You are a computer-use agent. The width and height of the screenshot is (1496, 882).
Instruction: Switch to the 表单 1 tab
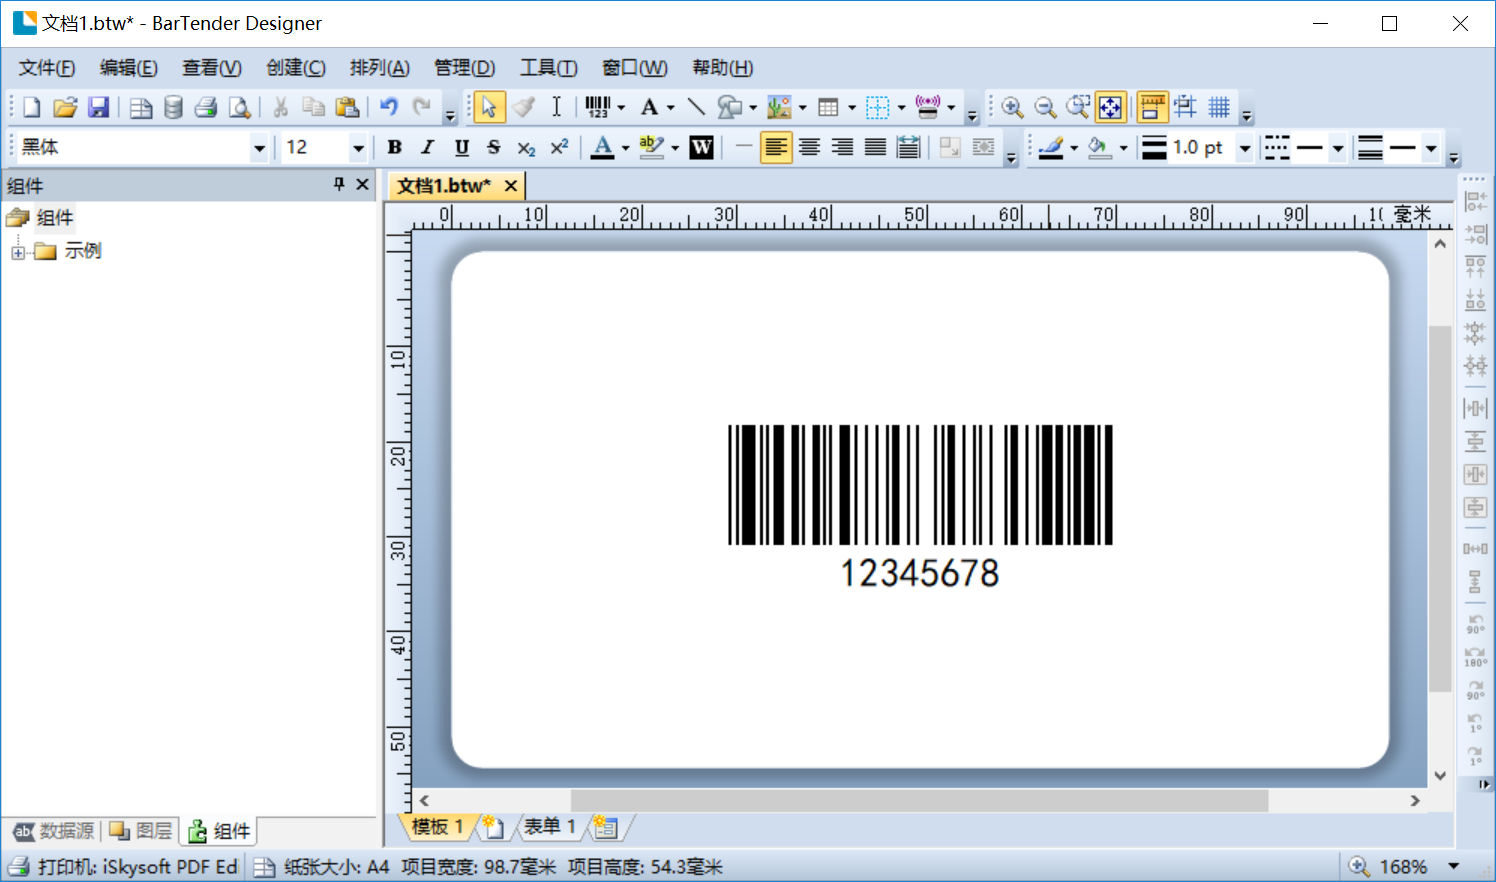coord(550,827)
